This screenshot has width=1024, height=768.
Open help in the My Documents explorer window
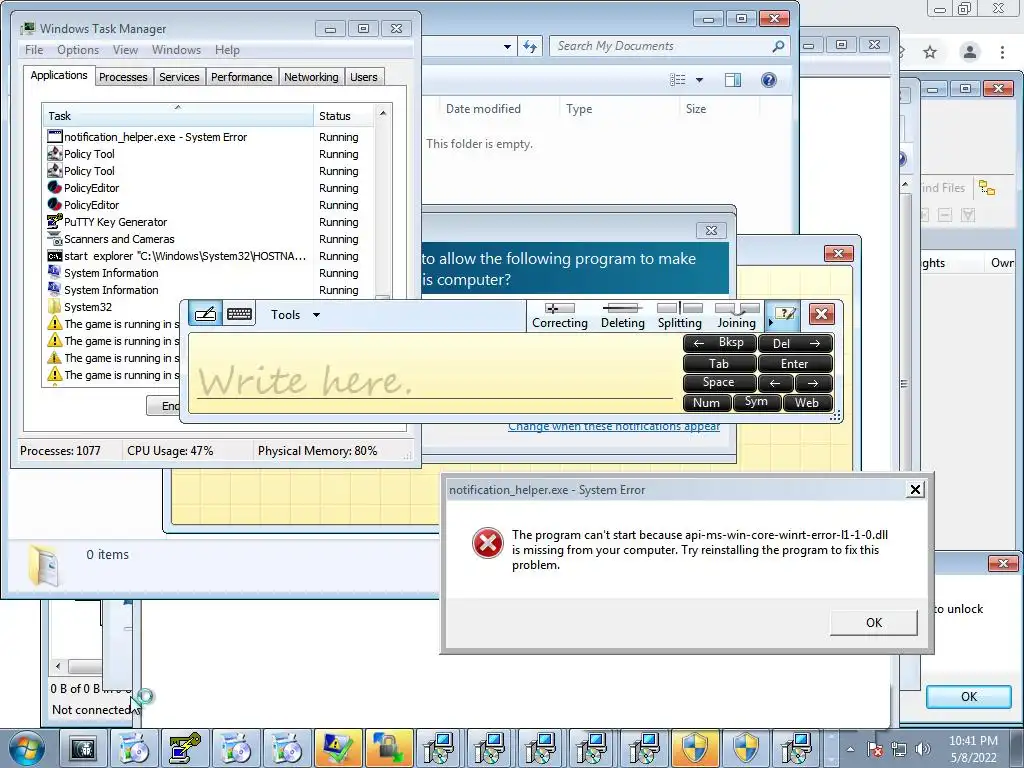point(769,80)
